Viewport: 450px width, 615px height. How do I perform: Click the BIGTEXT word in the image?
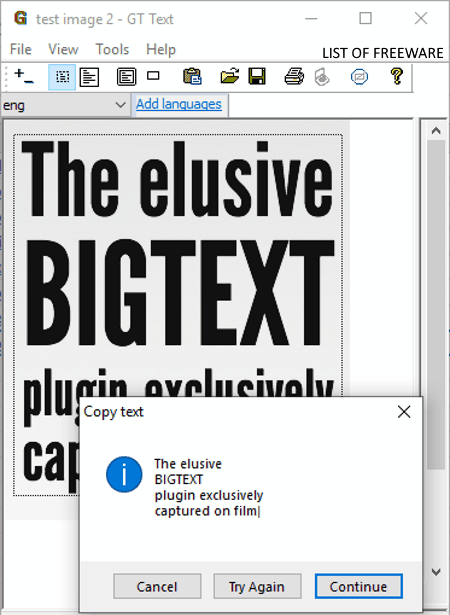click(x=181, y=293)
